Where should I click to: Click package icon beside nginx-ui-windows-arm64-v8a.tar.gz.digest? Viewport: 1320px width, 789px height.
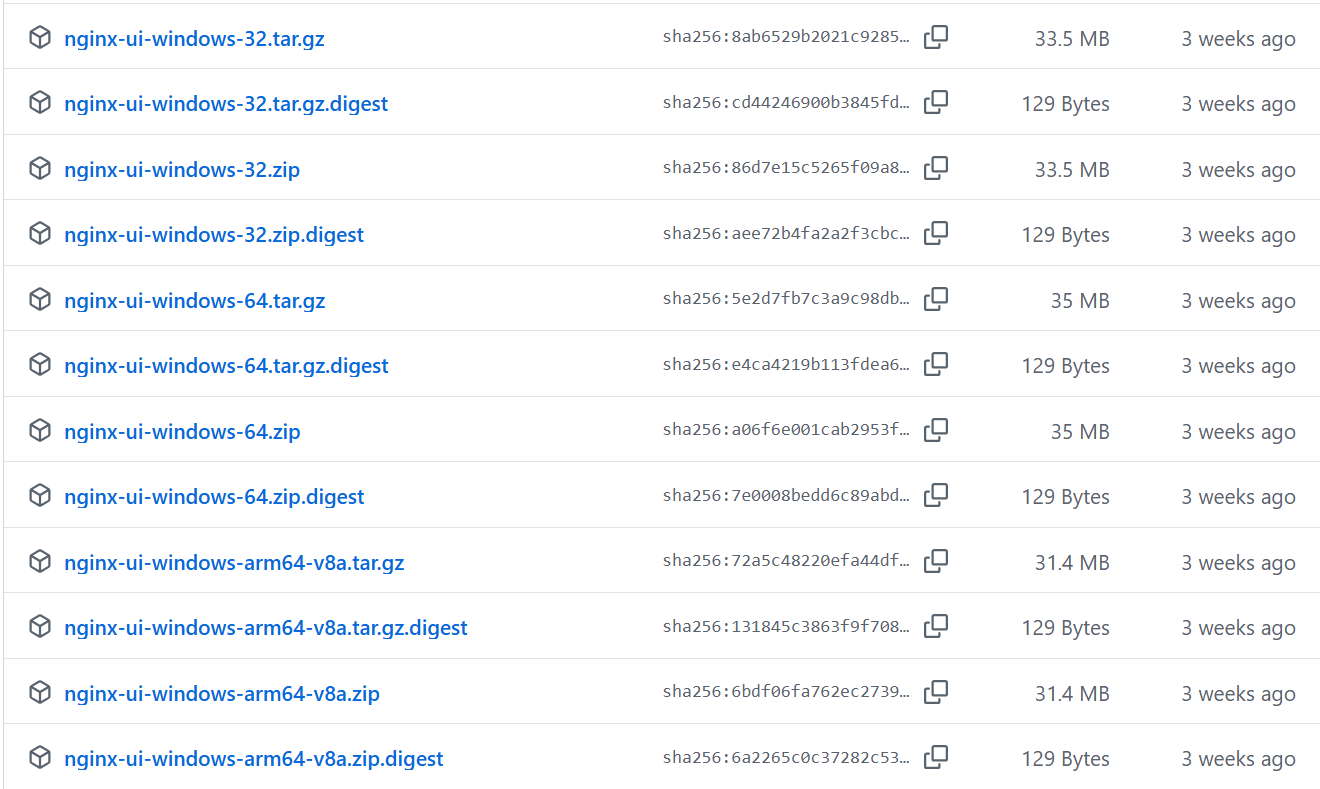pos(40,627)
